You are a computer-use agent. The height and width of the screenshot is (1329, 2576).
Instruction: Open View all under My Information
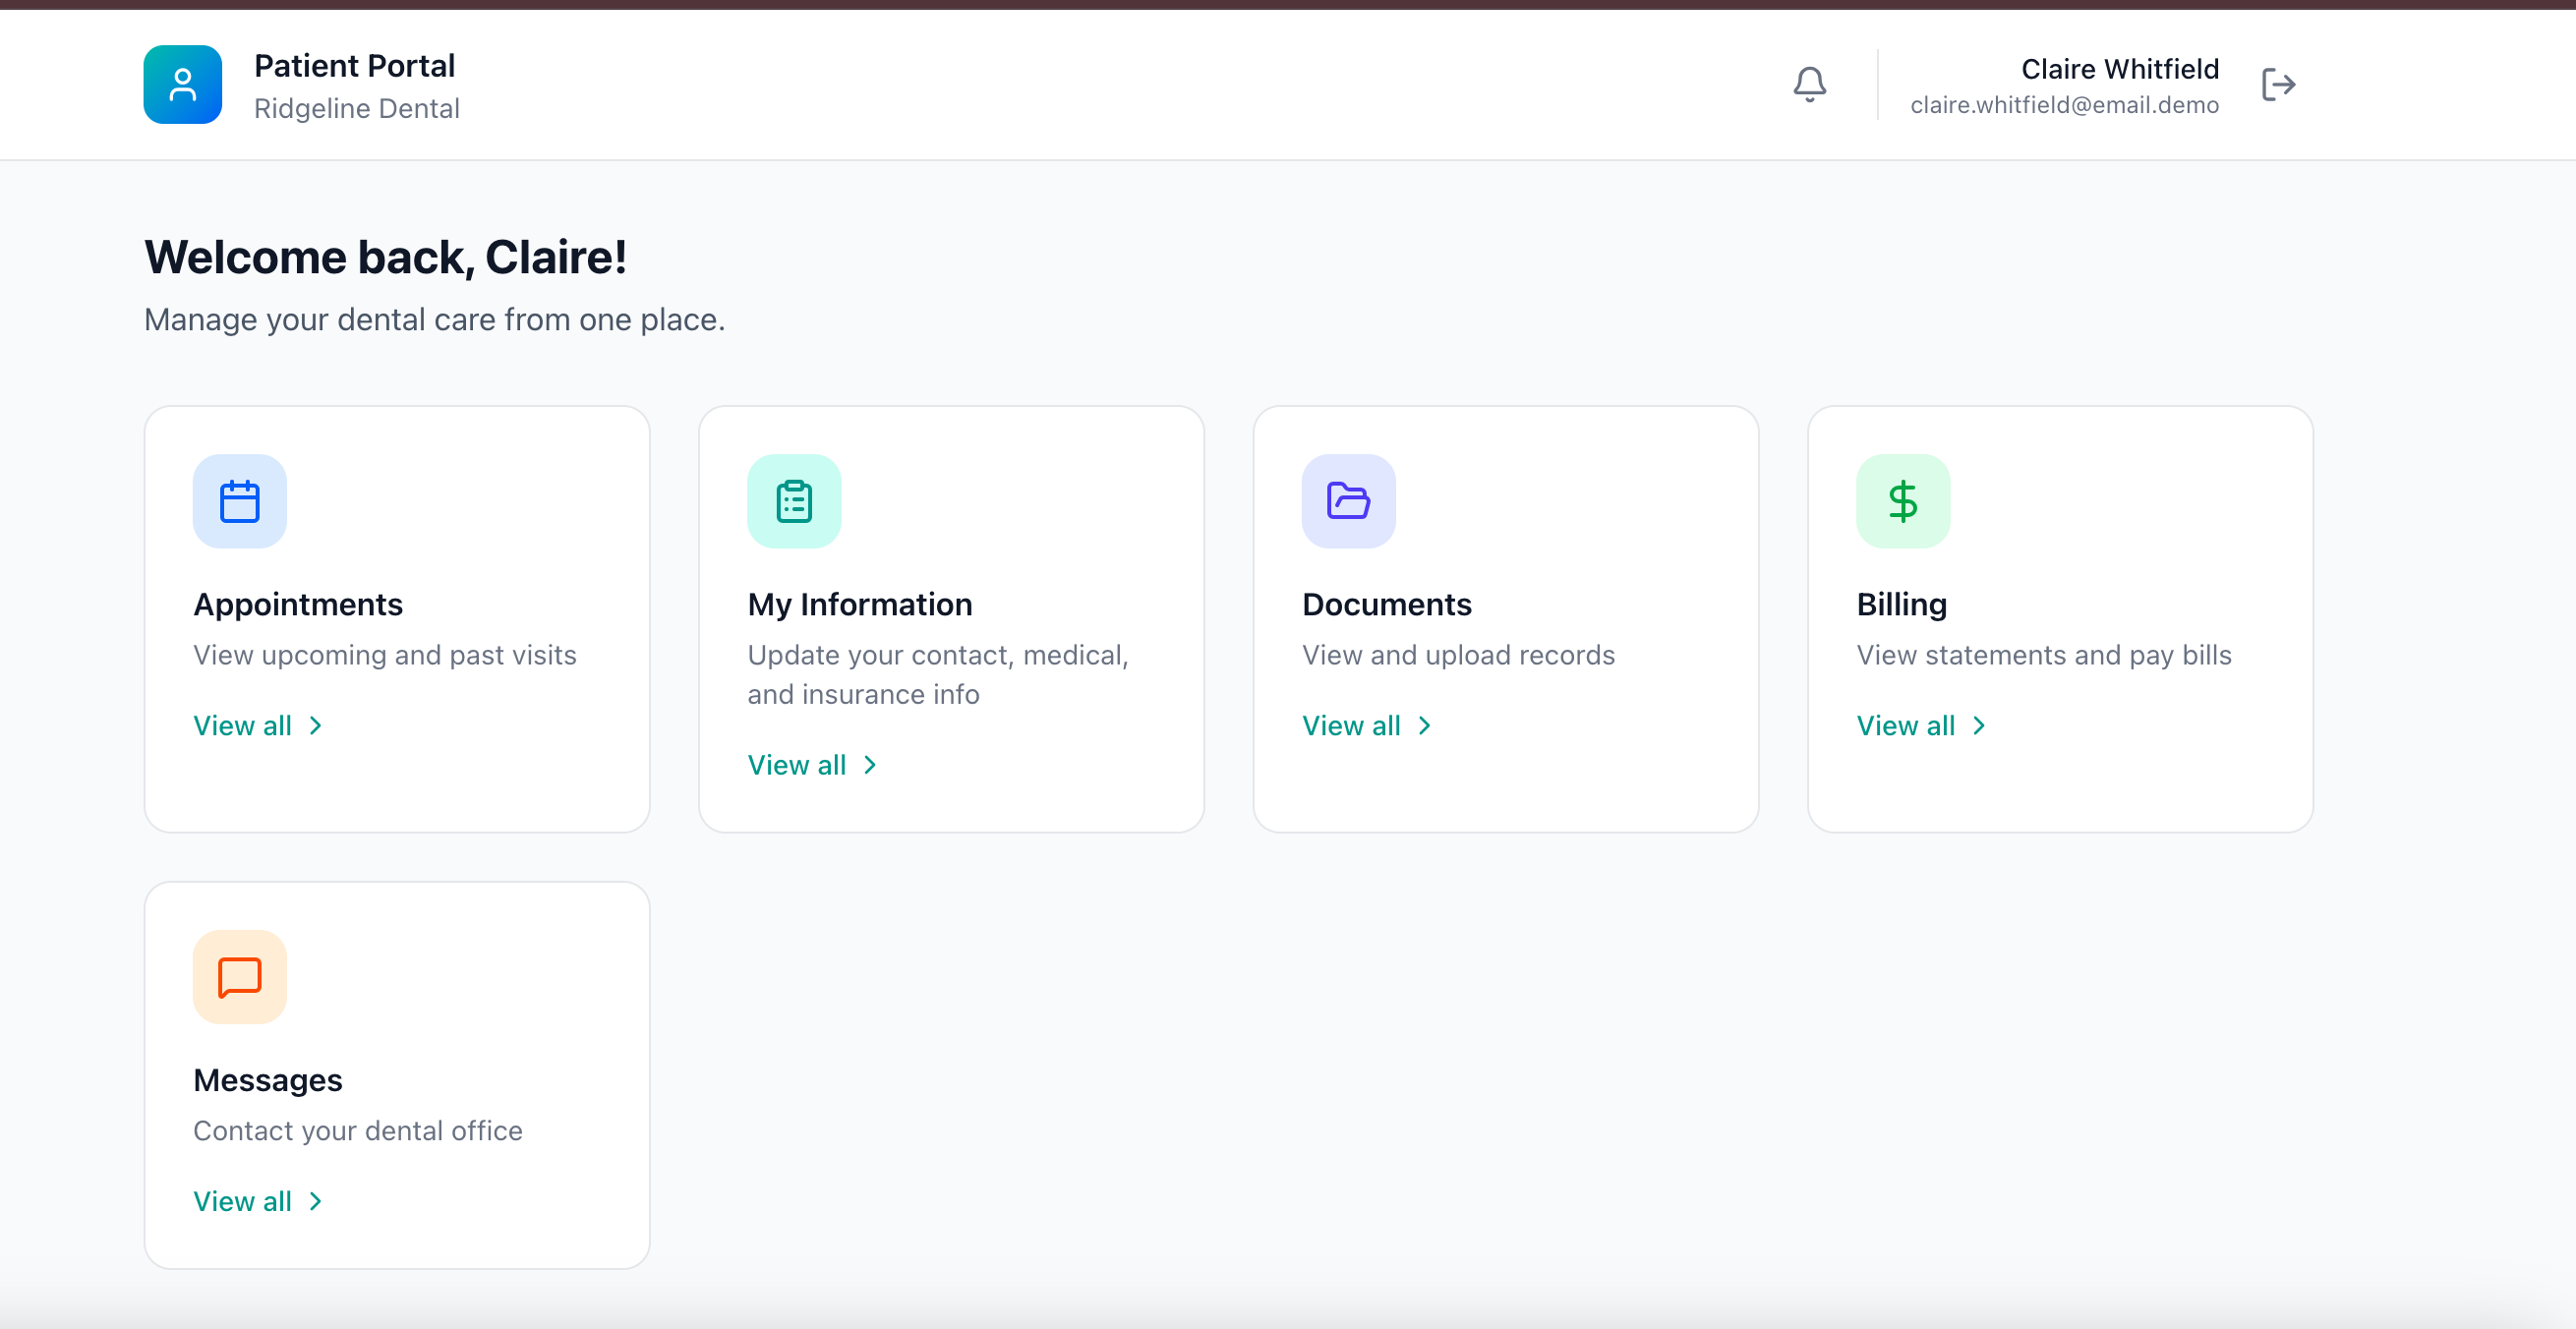pos(797,764)
